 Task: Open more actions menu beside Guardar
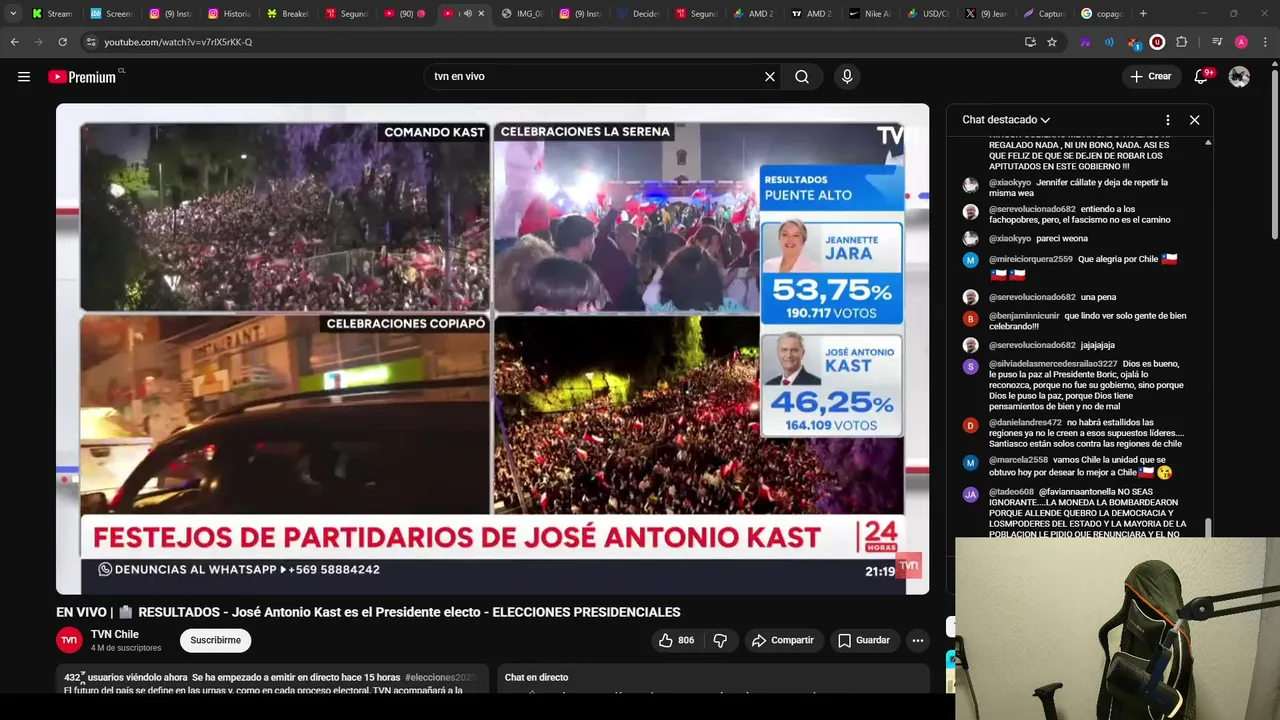click(x=918, y=640)
